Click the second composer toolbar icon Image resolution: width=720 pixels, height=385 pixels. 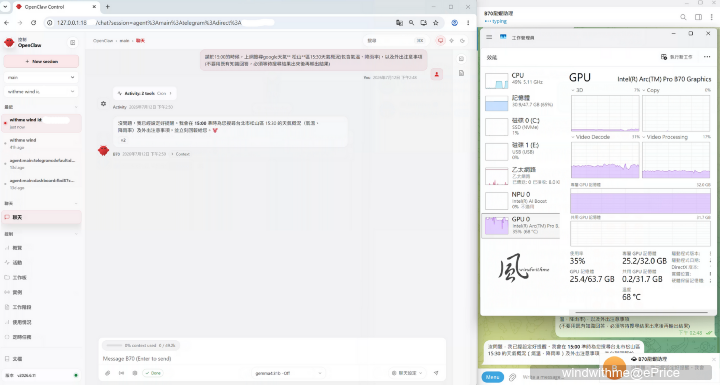(x=121, y=373)
